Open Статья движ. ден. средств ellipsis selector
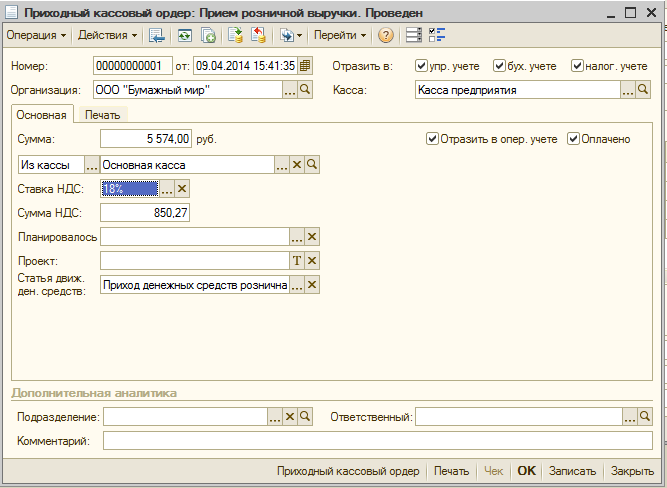Screen dimensions: 667x488 [x=297, y=285]
